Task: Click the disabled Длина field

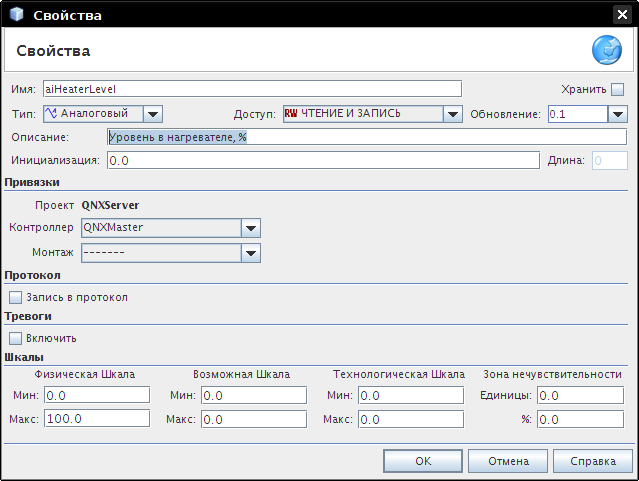Action: click(x=610, y=160)
